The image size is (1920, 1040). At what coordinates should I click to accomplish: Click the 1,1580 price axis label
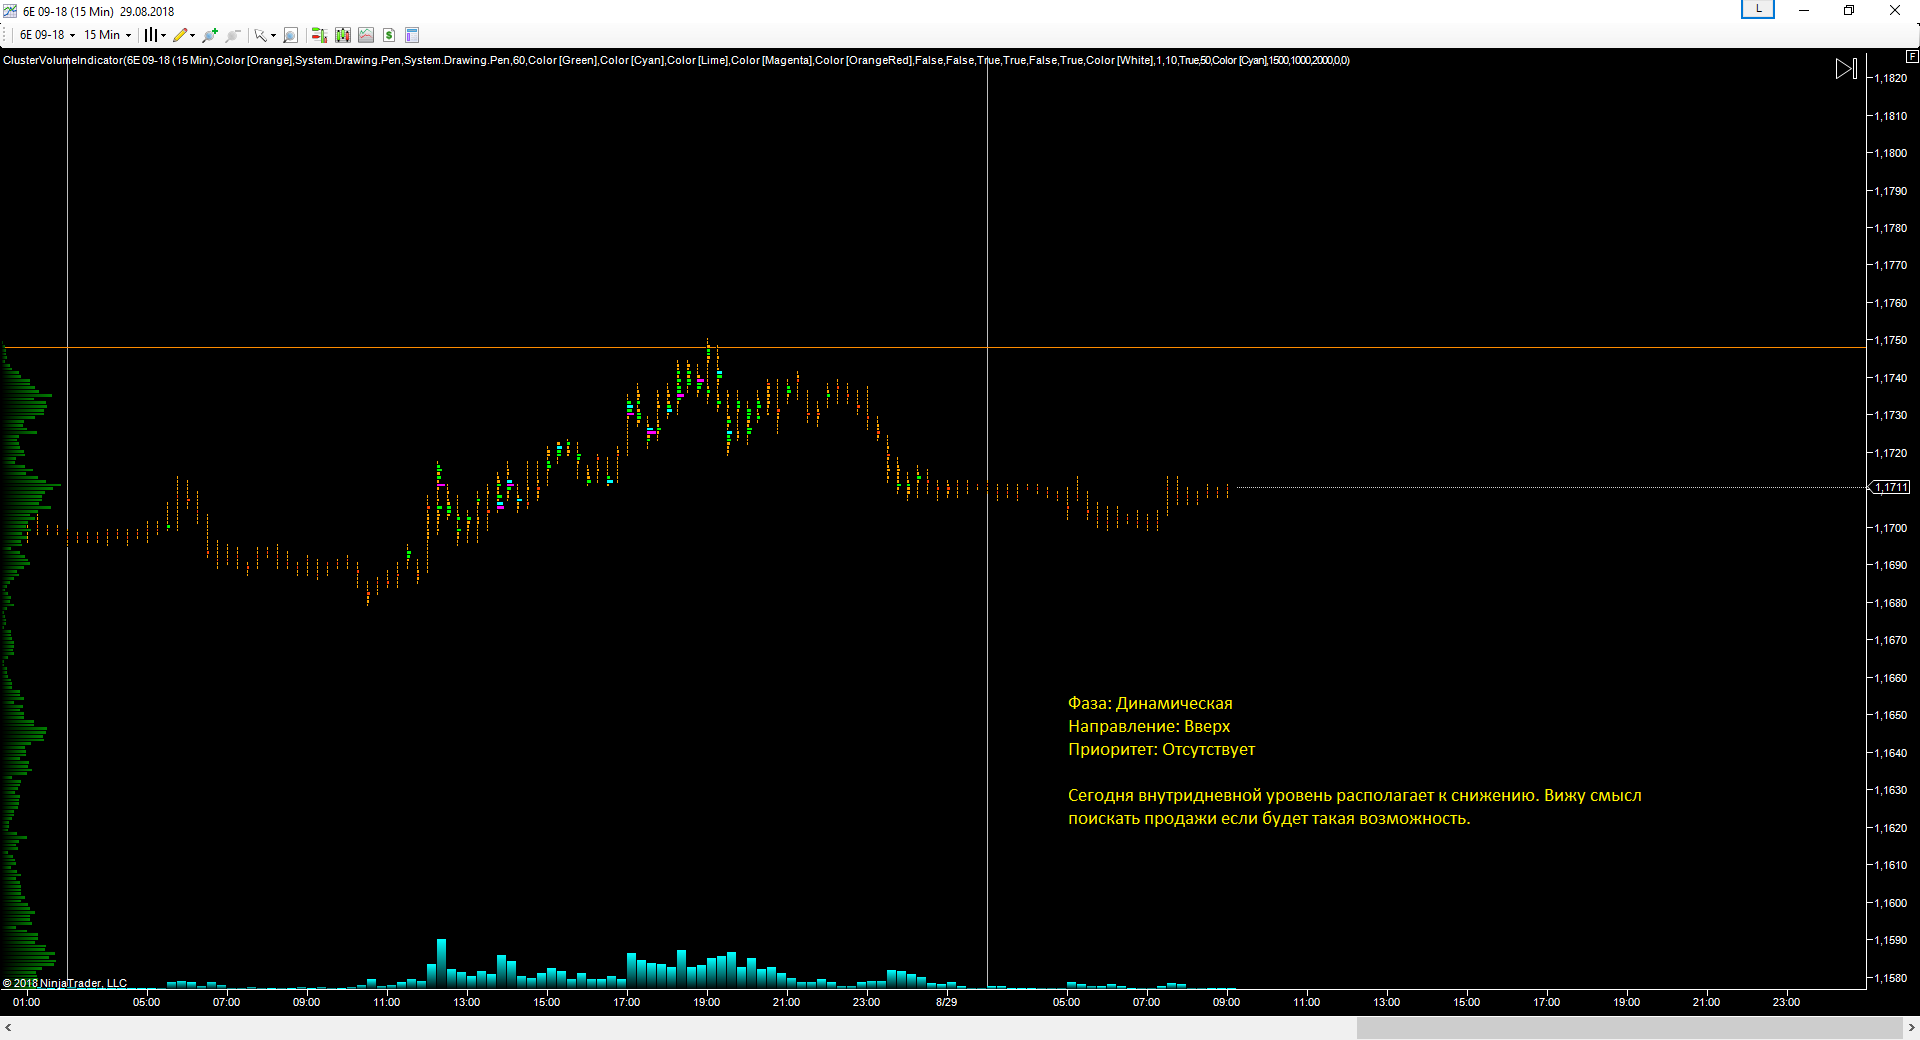(1891, 978)
